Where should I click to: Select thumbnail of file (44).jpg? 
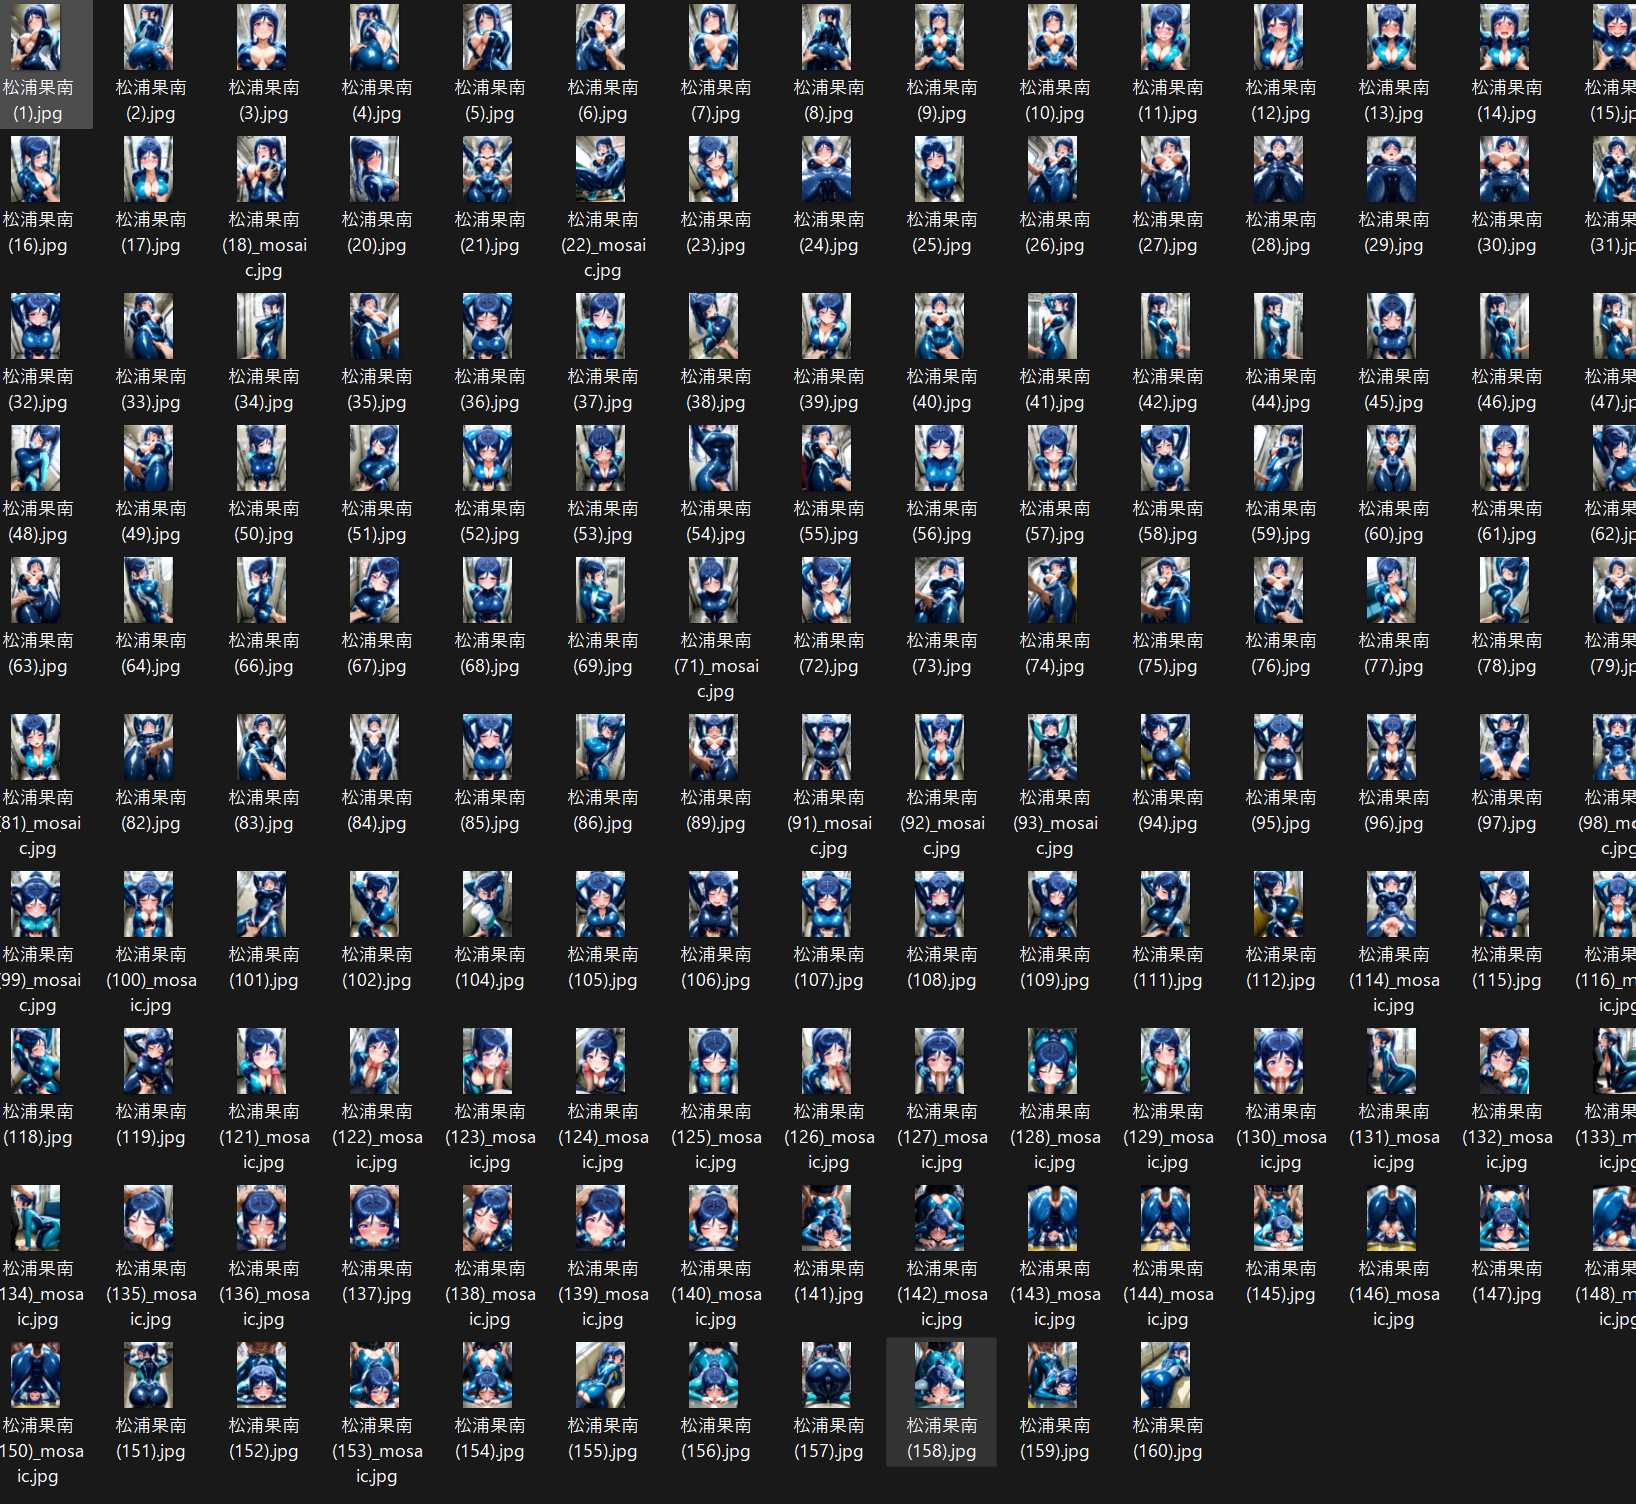[x=1279, y=326]
